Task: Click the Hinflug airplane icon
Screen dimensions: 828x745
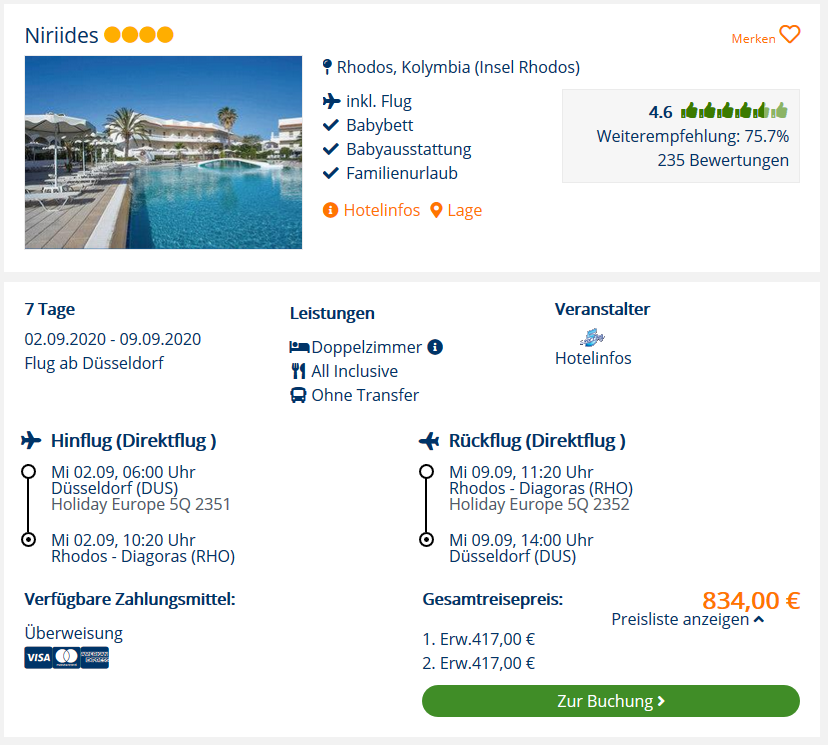Action: (31, 440)
